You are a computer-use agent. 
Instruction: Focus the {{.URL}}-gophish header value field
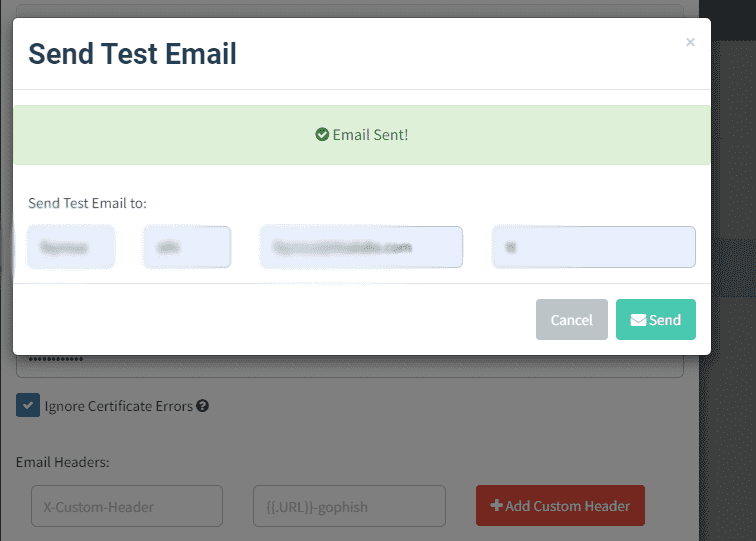[x=349, y=506]
